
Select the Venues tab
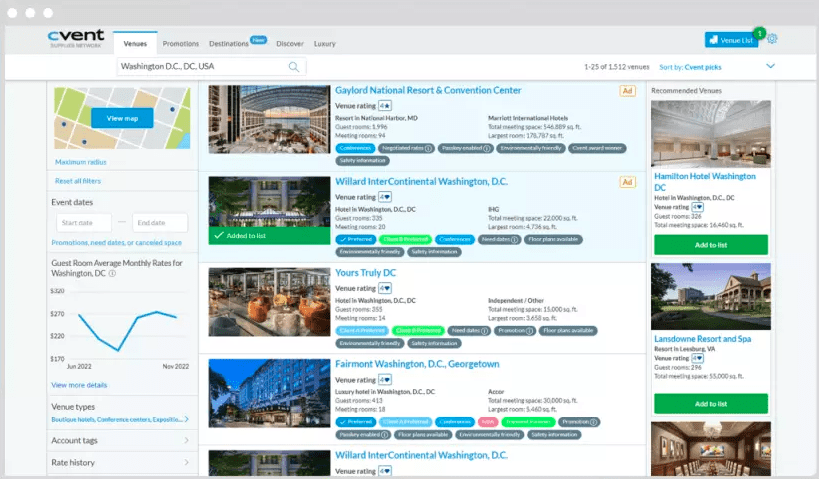(135, 43)
